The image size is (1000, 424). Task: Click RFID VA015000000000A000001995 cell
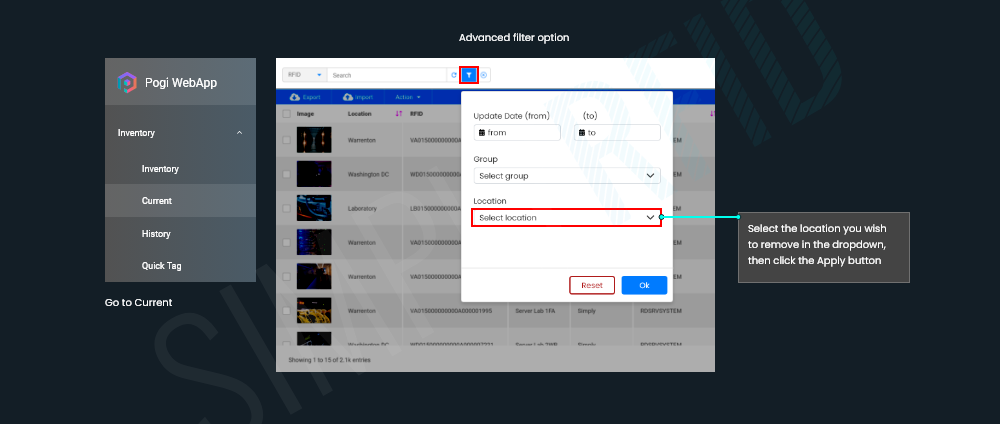[452, 311]
